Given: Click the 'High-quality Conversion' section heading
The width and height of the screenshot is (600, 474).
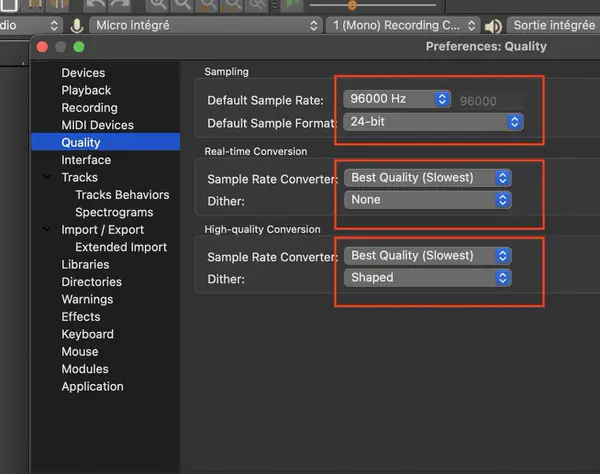Looking at the screenshot, I should click(262, 230).
